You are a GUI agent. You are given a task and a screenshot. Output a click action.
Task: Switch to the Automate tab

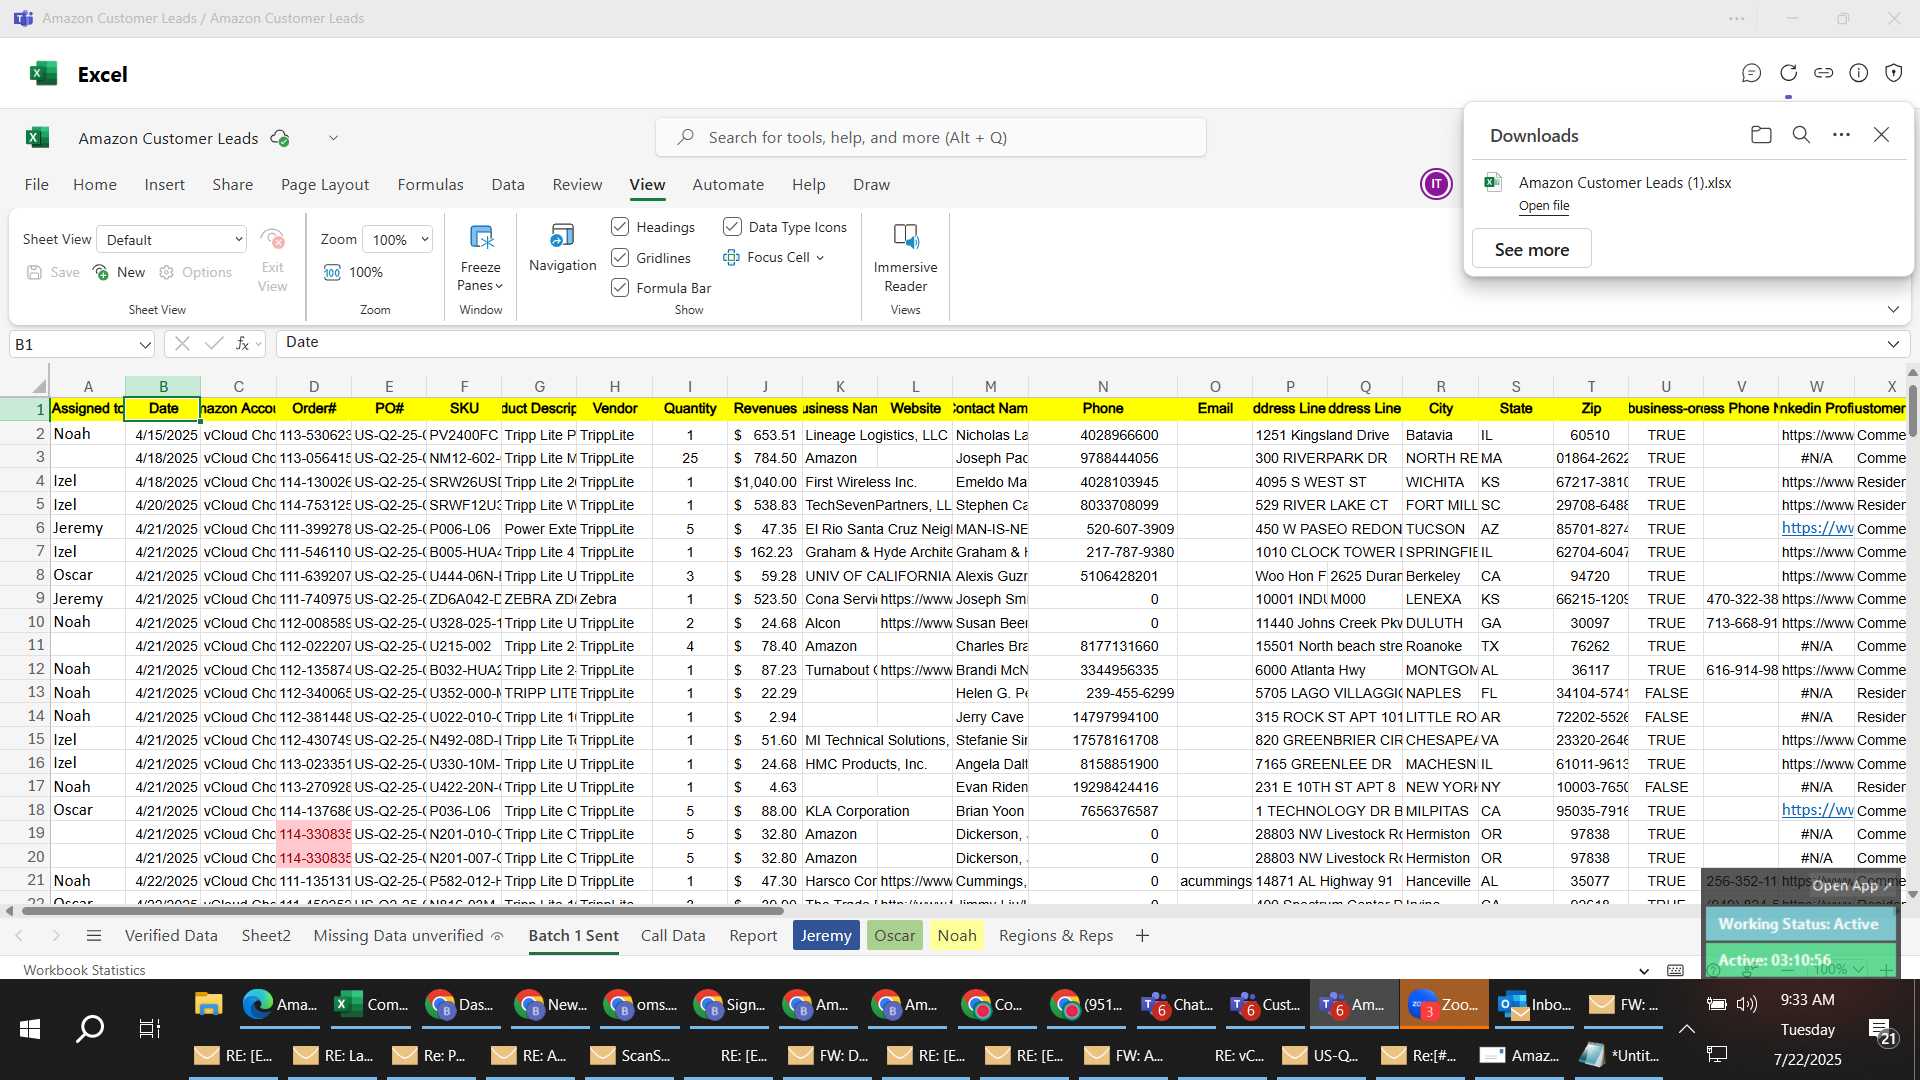(x=728, y=185)
